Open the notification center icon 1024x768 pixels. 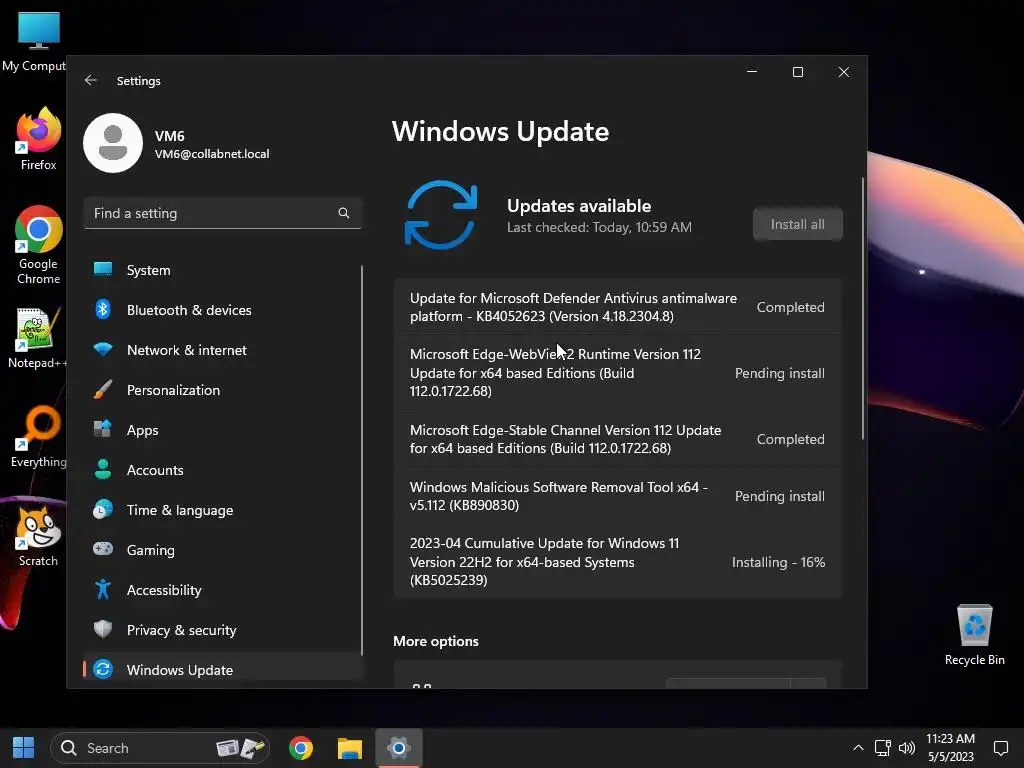pyautogui.click(x=1000, y=748)
